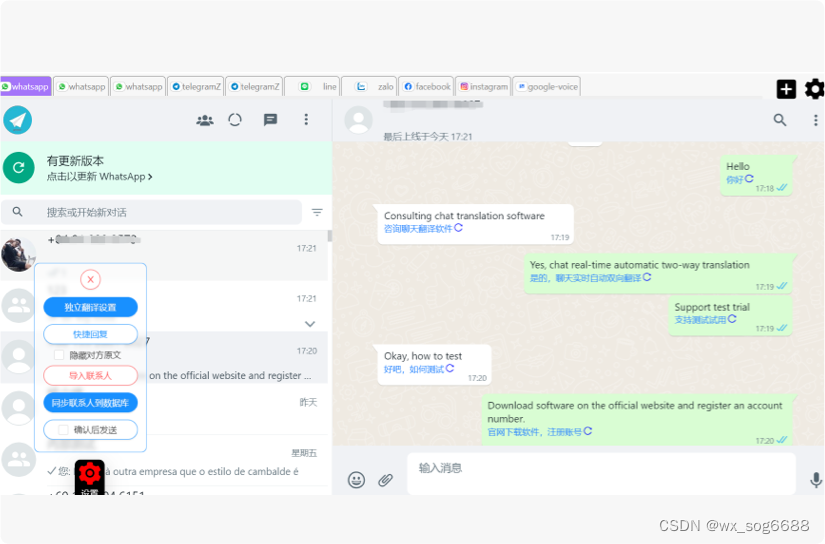
Task: Switch to the instagram tab
Action: tap(483, 87)
